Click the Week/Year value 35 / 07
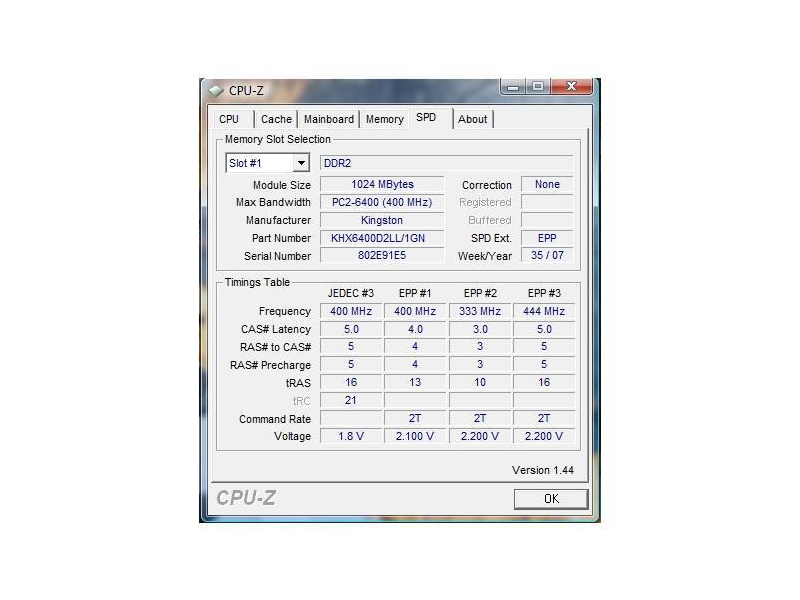This screenshot has width=800, height=600. (547, 256)
